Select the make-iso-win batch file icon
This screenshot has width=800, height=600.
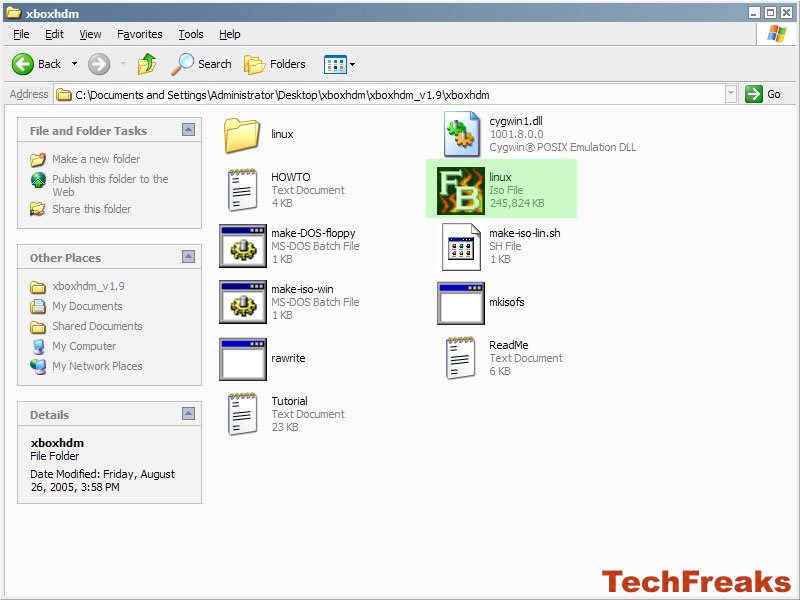[x=243, y=302]
